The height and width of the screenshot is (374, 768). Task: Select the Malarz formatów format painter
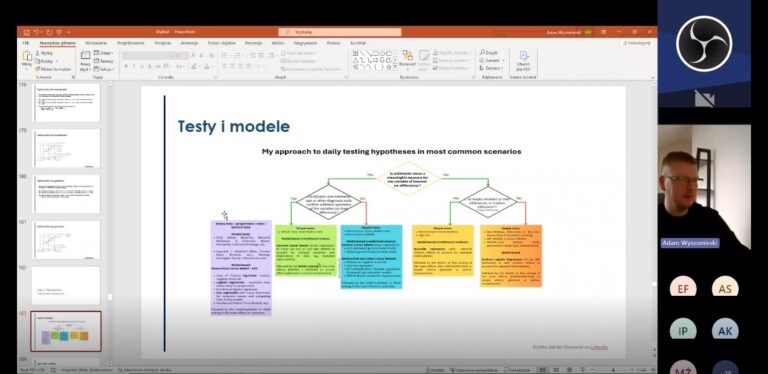(x=53, y=70)
